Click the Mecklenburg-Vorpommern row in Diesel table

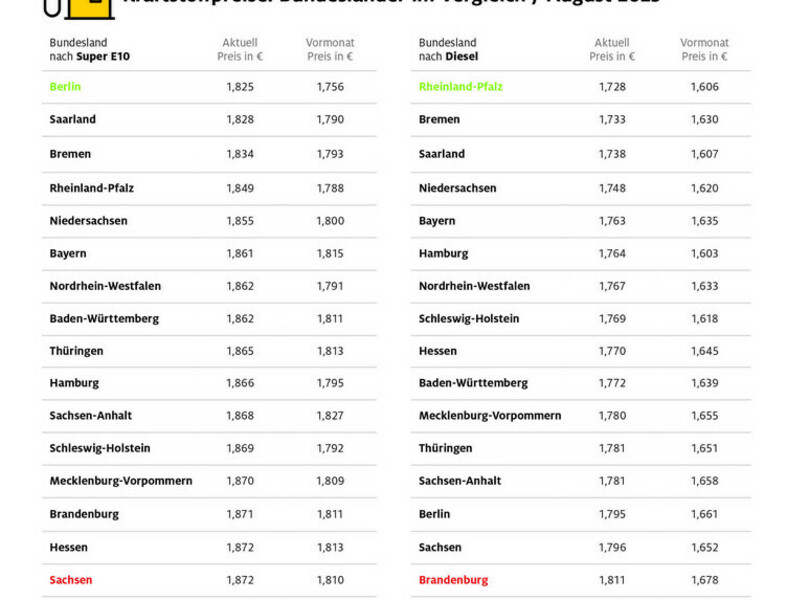(489, 416)
